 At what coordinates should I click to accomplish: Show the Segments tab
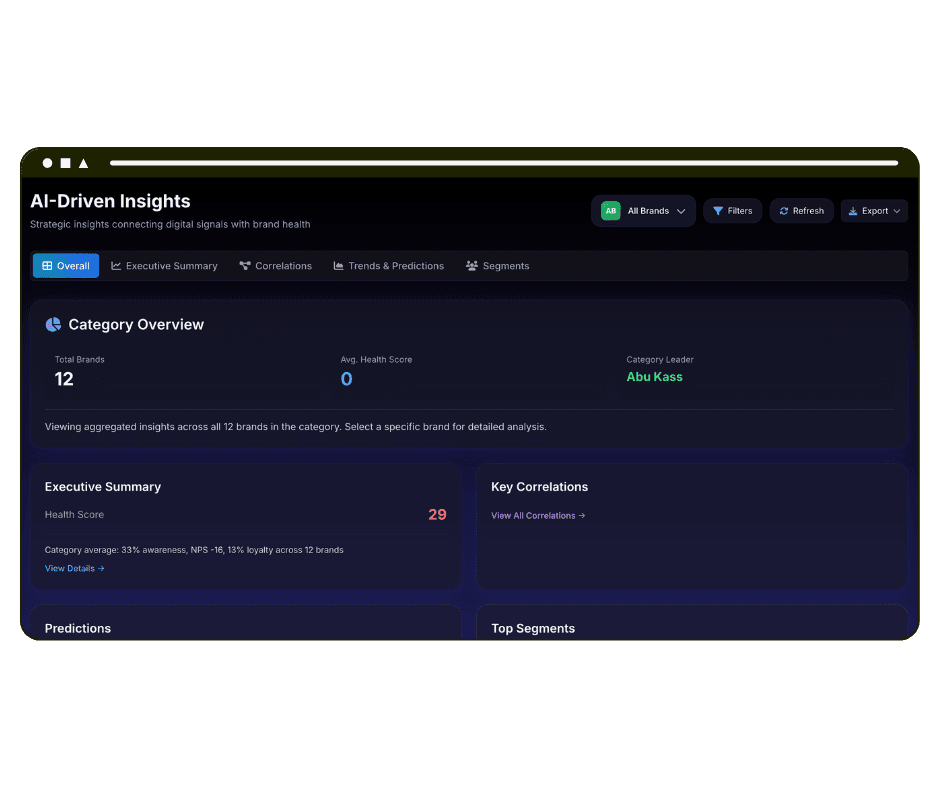[498, 266]
